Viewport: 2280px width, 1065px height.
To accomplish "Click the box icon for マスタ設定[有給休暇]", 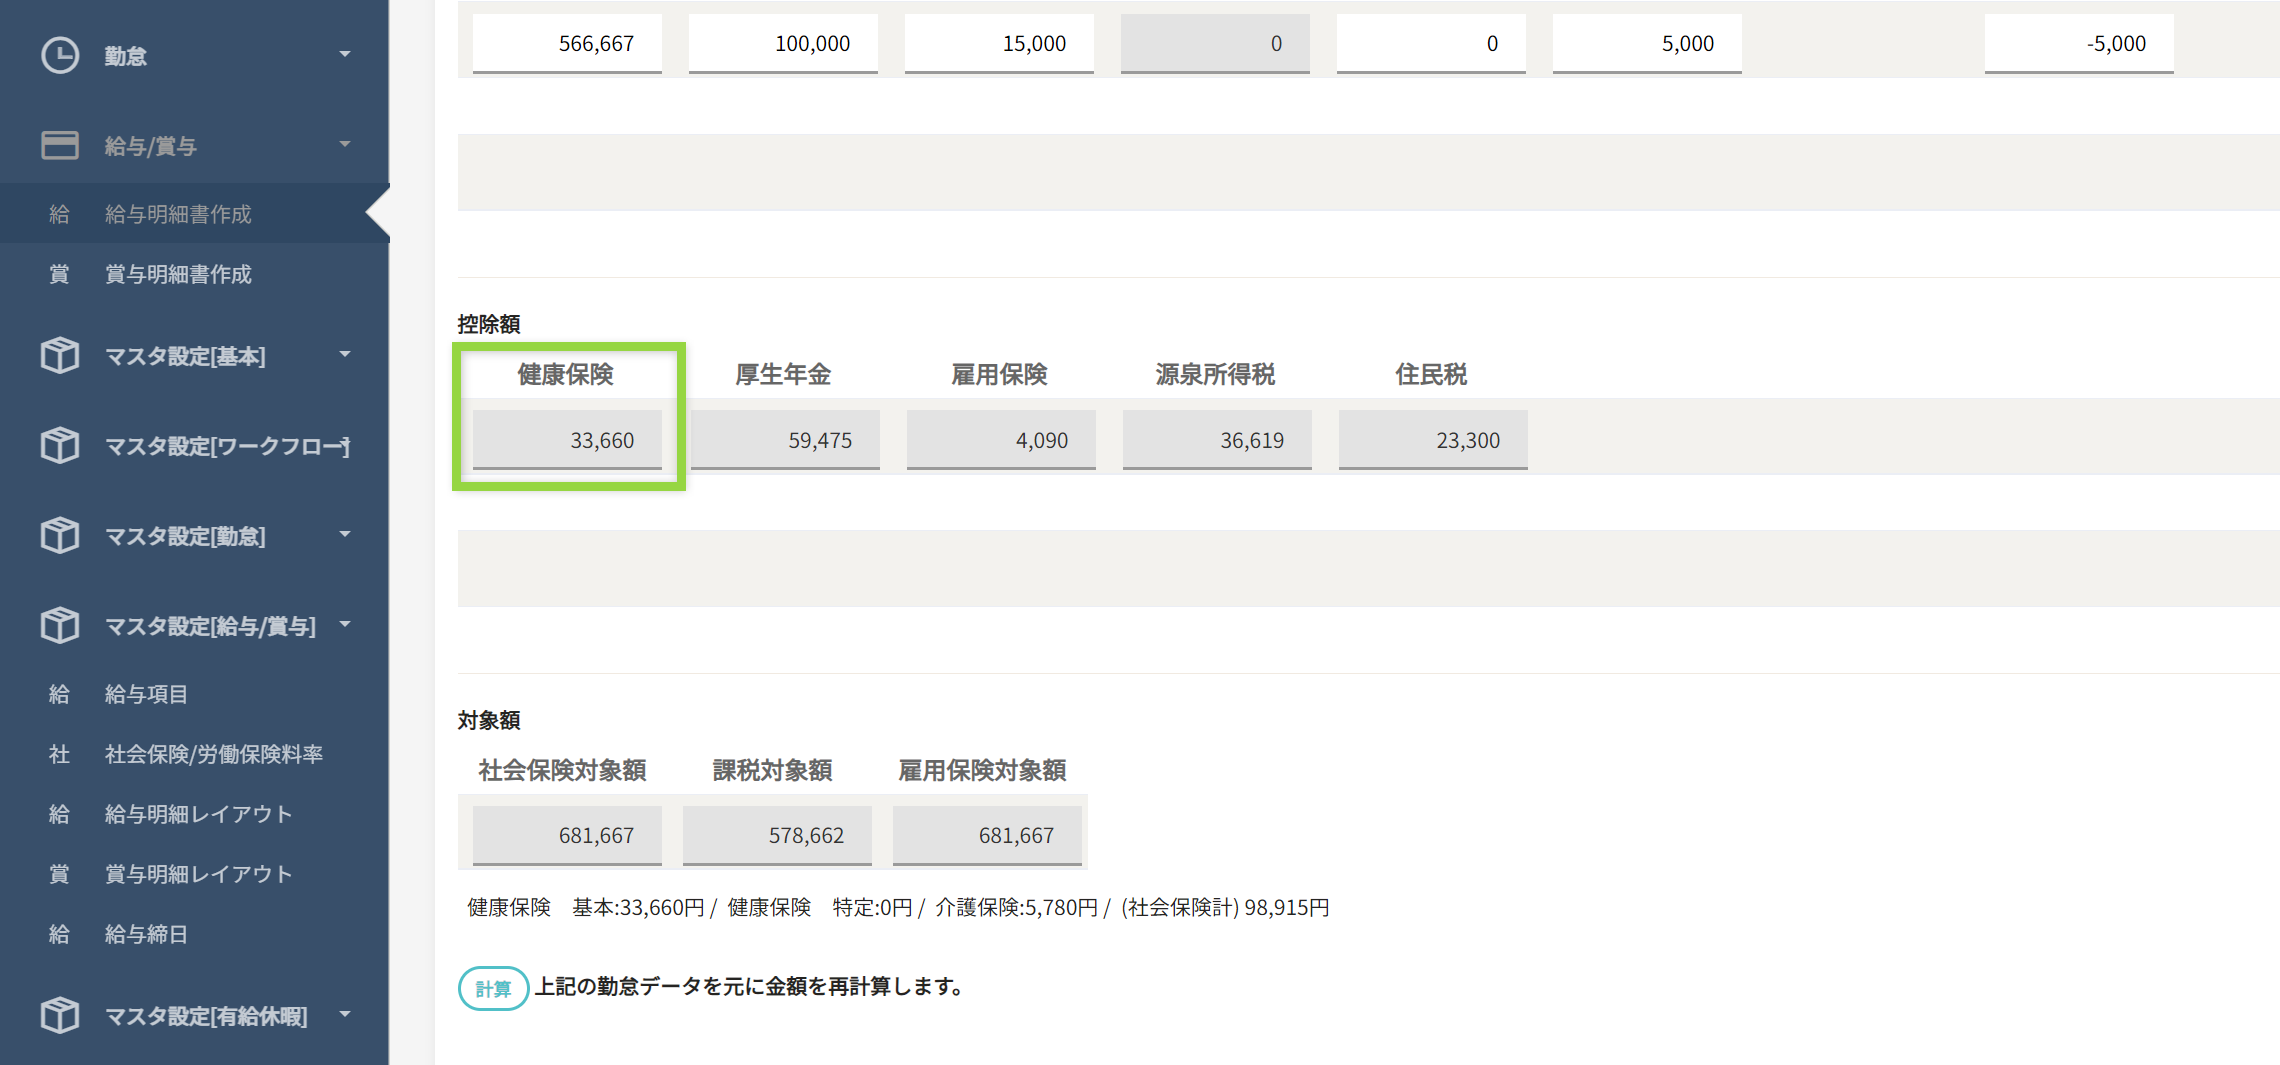I will click(x=60, y=1016).
